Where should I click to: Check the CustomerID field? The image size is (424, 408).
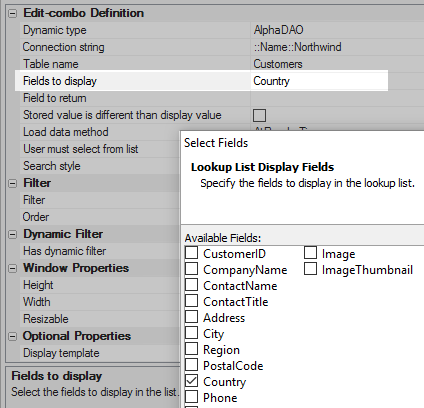[x=191, y=253]
